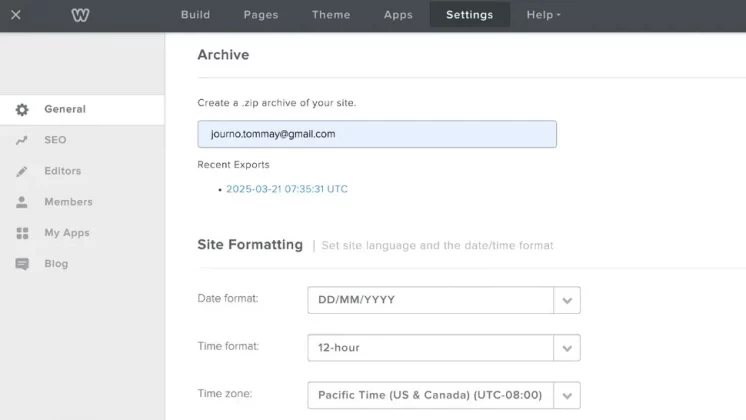Click the Members person icon
This screenshot has height=420, width=746.
22,203
